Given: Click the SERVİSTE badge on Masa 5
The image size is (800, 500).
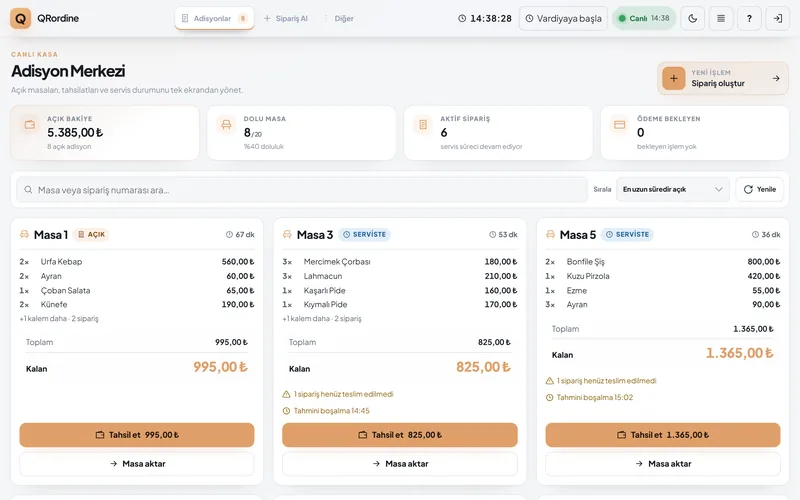Looking at the screenshot, I should point(627,234).
